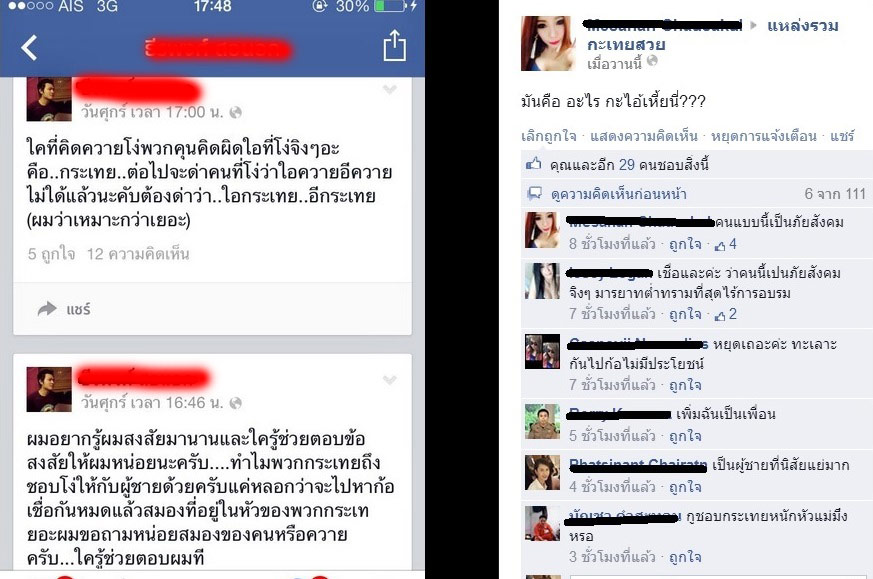Viewport: 873px width, 579px height.
Task: Open the 12 ความคิดเห็น comments count
Action: [x=138, y=254]
